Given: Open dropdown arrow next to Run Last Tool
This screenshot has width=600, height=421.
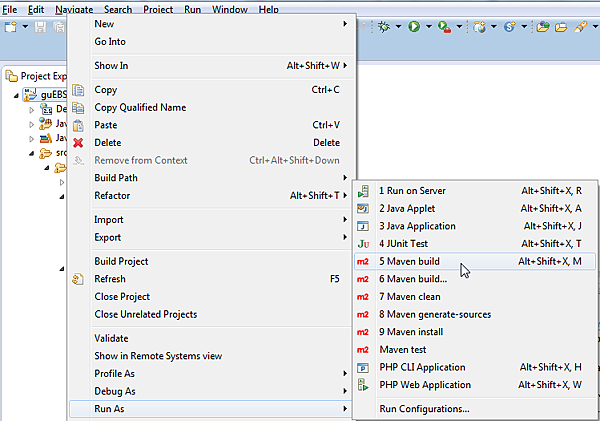Looking at the screenshot, I should click(x=459, y=26).
